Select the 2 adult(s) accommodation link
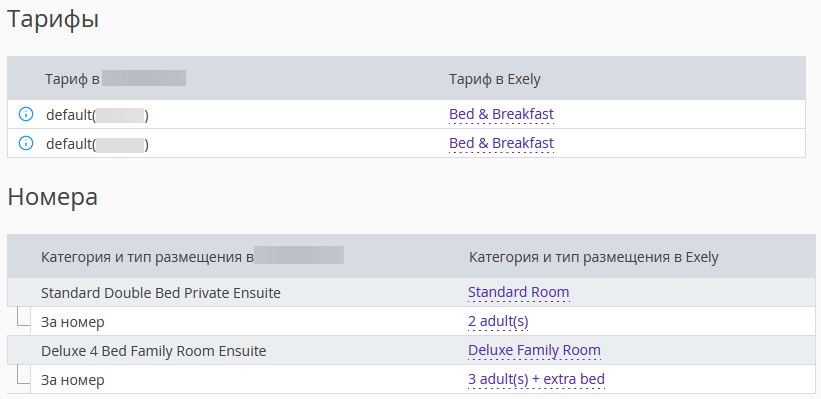 tap(498, 321)
